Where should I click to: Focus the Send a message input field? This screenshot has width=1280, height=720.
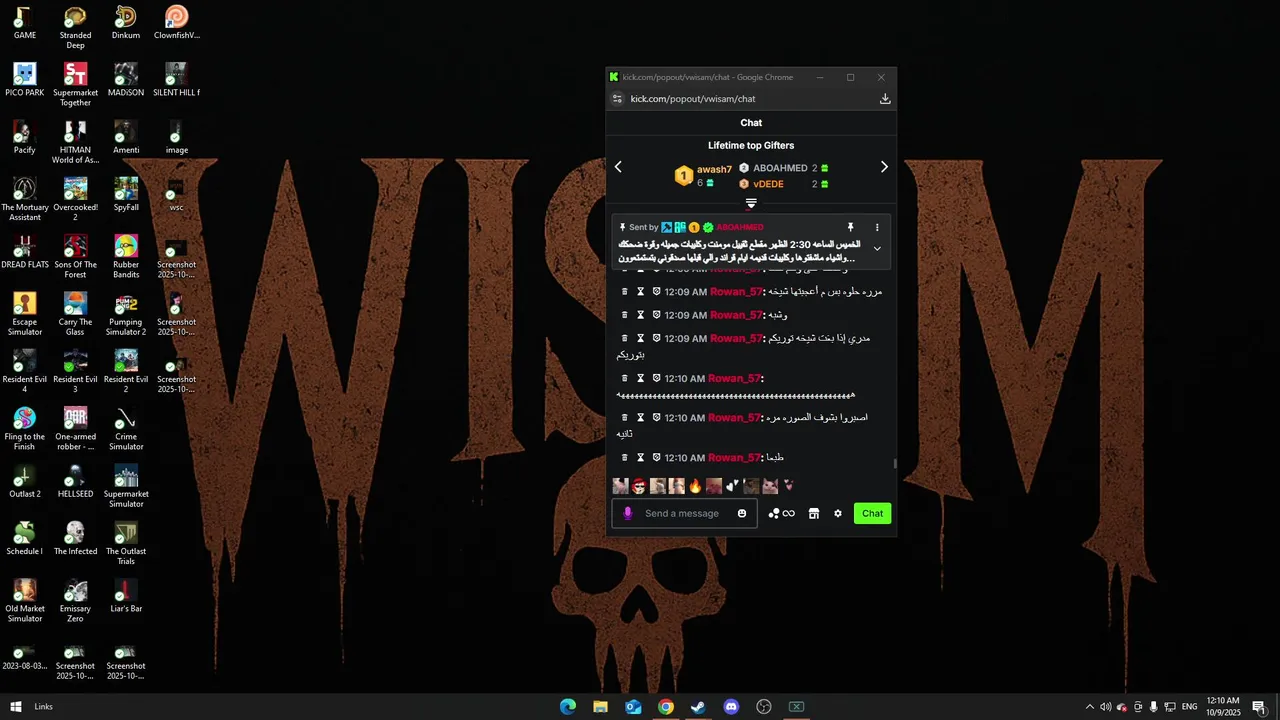point(684,513)
